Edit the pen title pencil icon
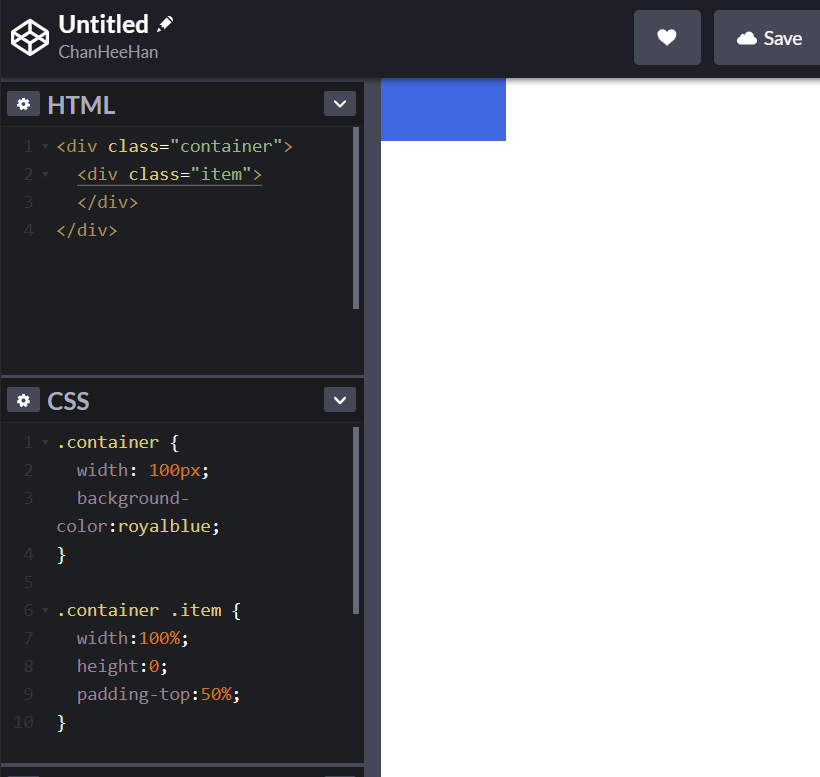820x777 pixels. pos(165,24)
